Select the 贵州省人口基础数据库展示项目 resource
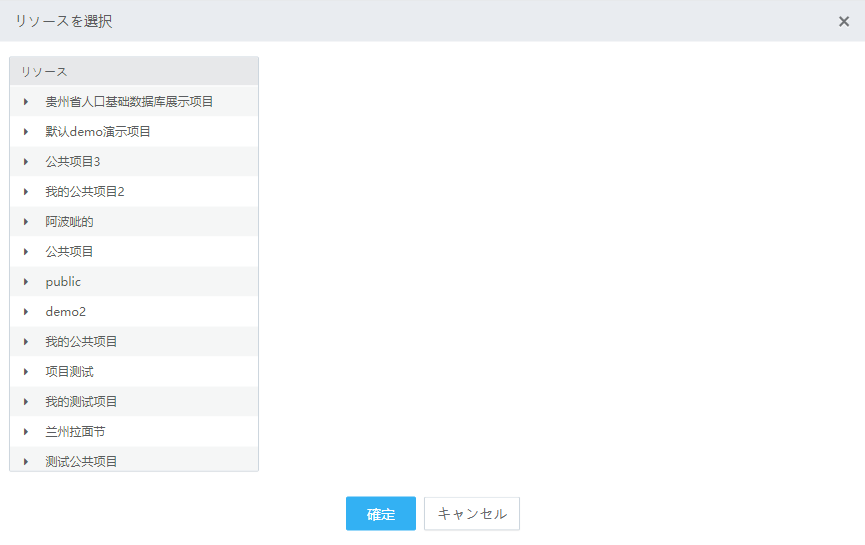This screenshot has width=865, height=545. 129,101
